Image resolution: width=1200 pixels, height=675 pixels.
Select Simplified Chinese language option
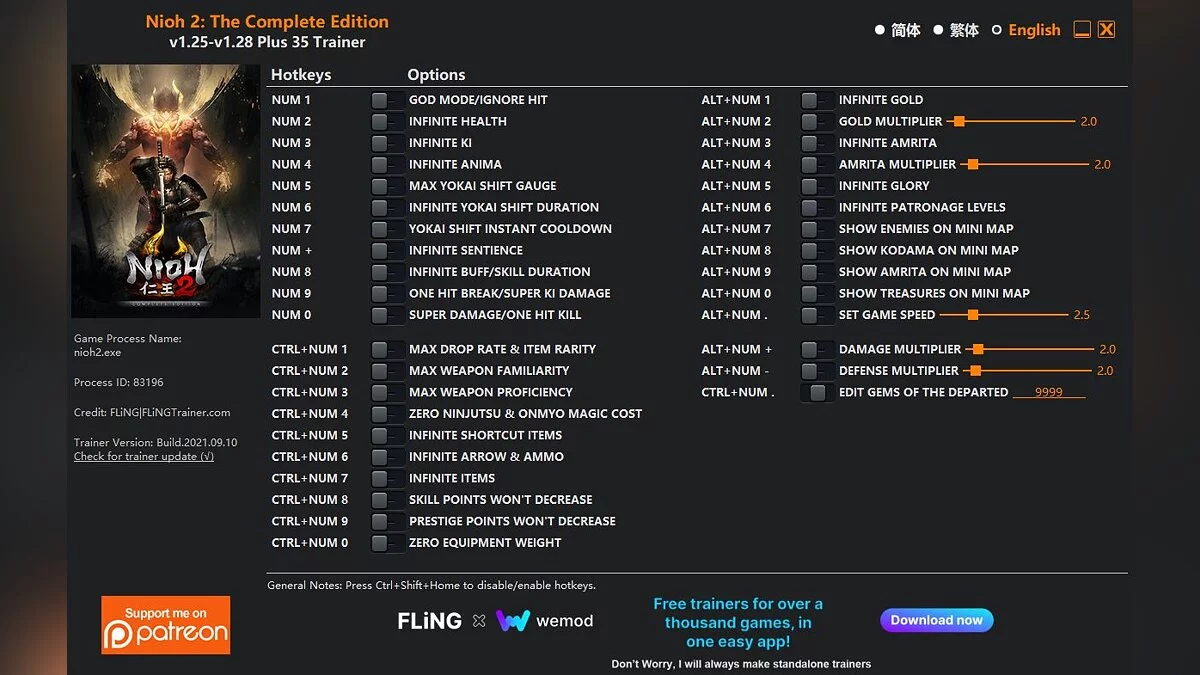[880, 30]
